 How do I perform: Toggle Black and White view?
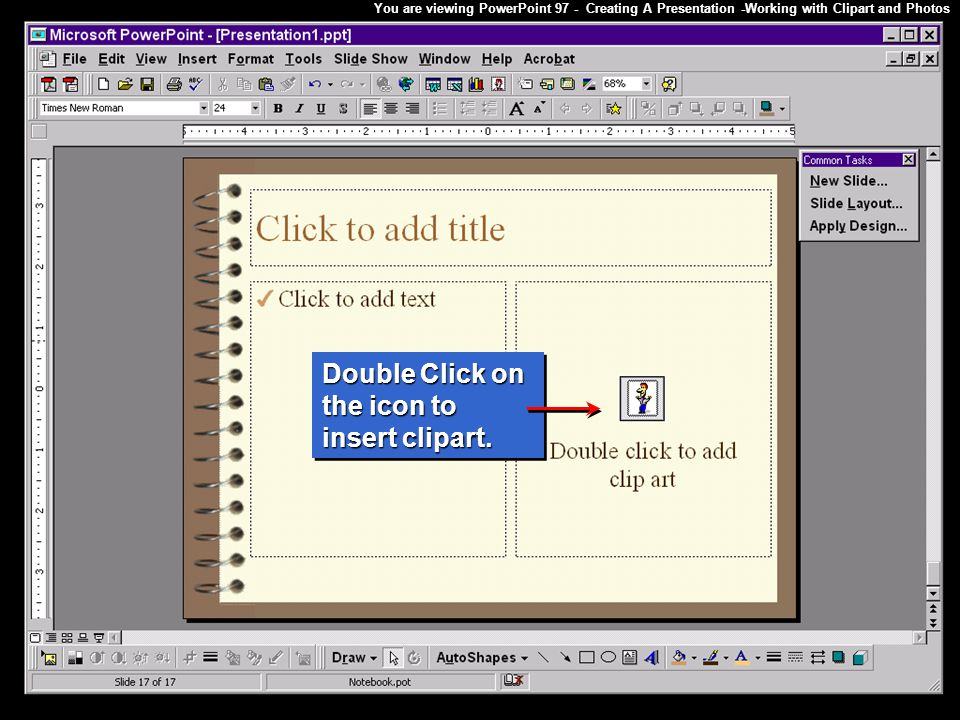point(589,84)
